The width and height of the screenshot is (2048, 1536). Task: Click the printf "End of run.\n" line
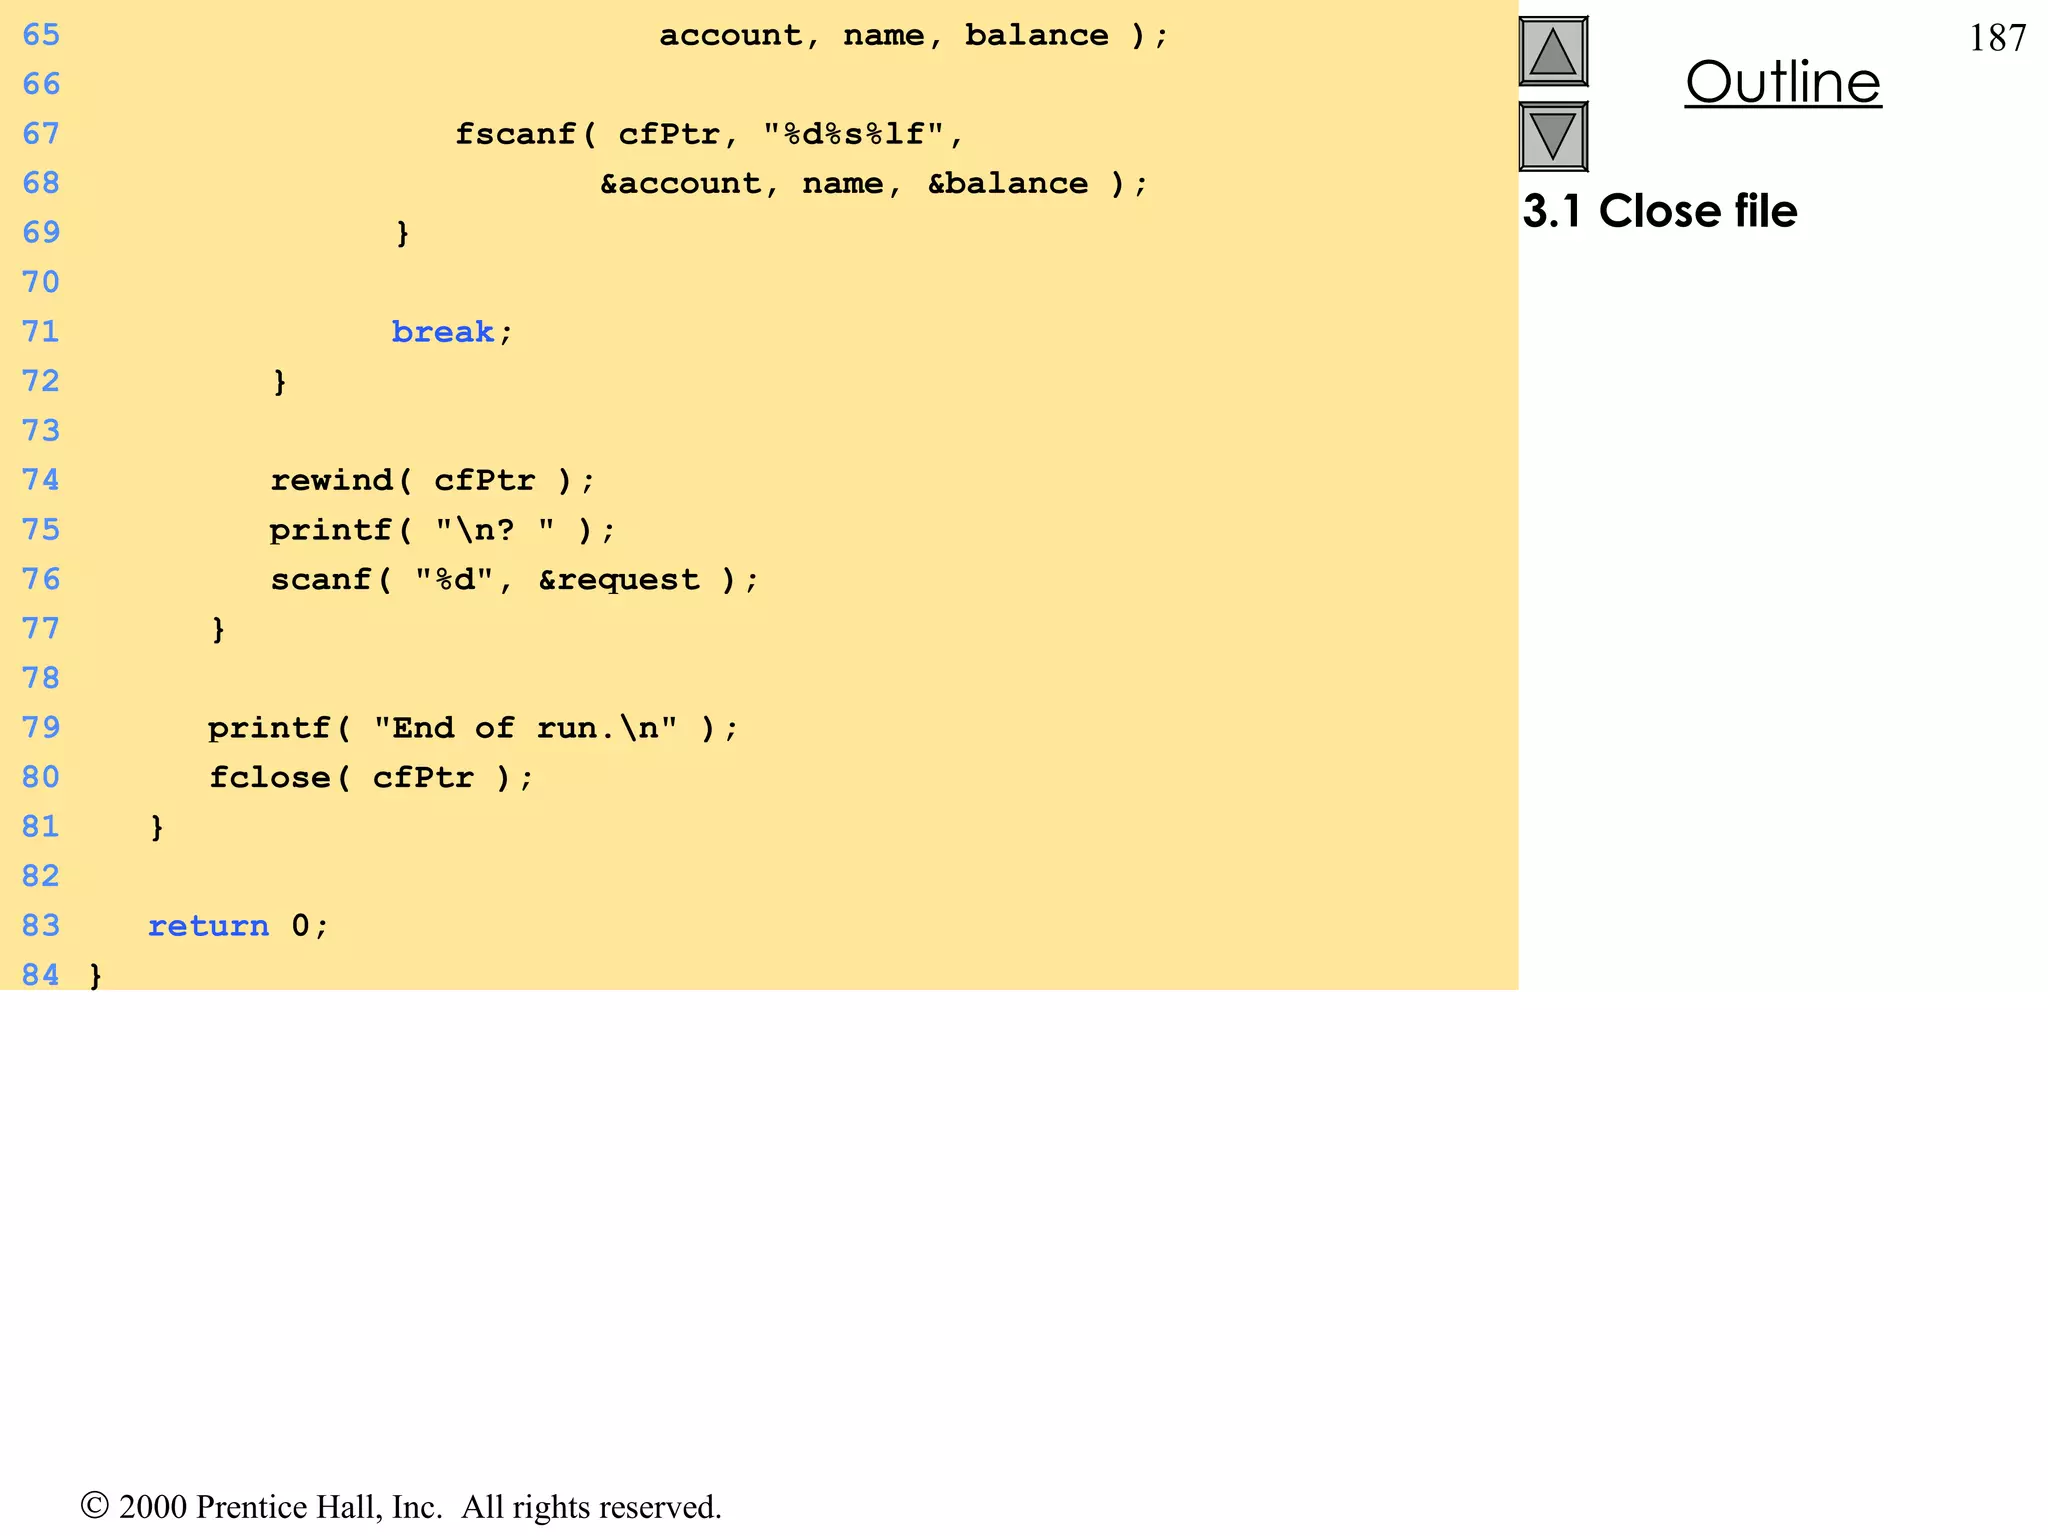[473, 728]
